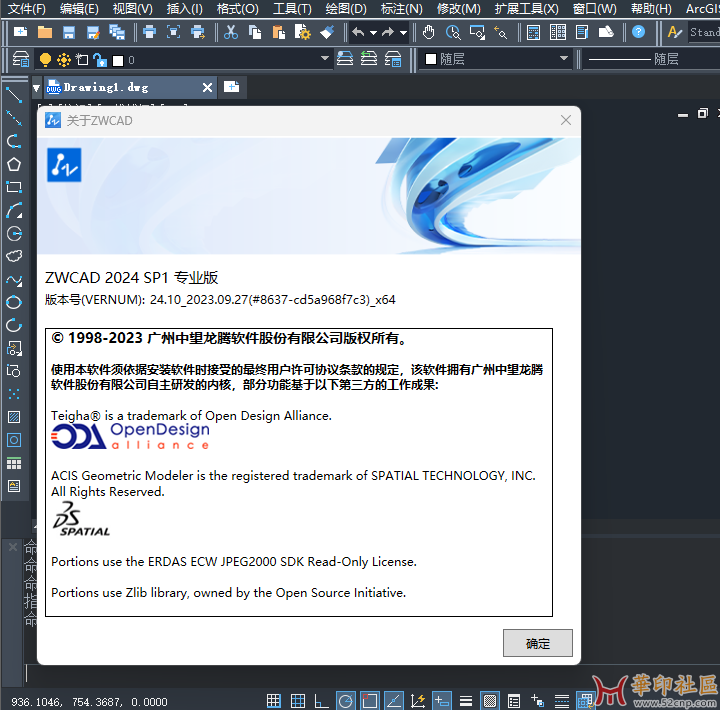This screenshot has width=720, height=710.
Task: Select the Ellipse tool
Action: tap(14, 302)
